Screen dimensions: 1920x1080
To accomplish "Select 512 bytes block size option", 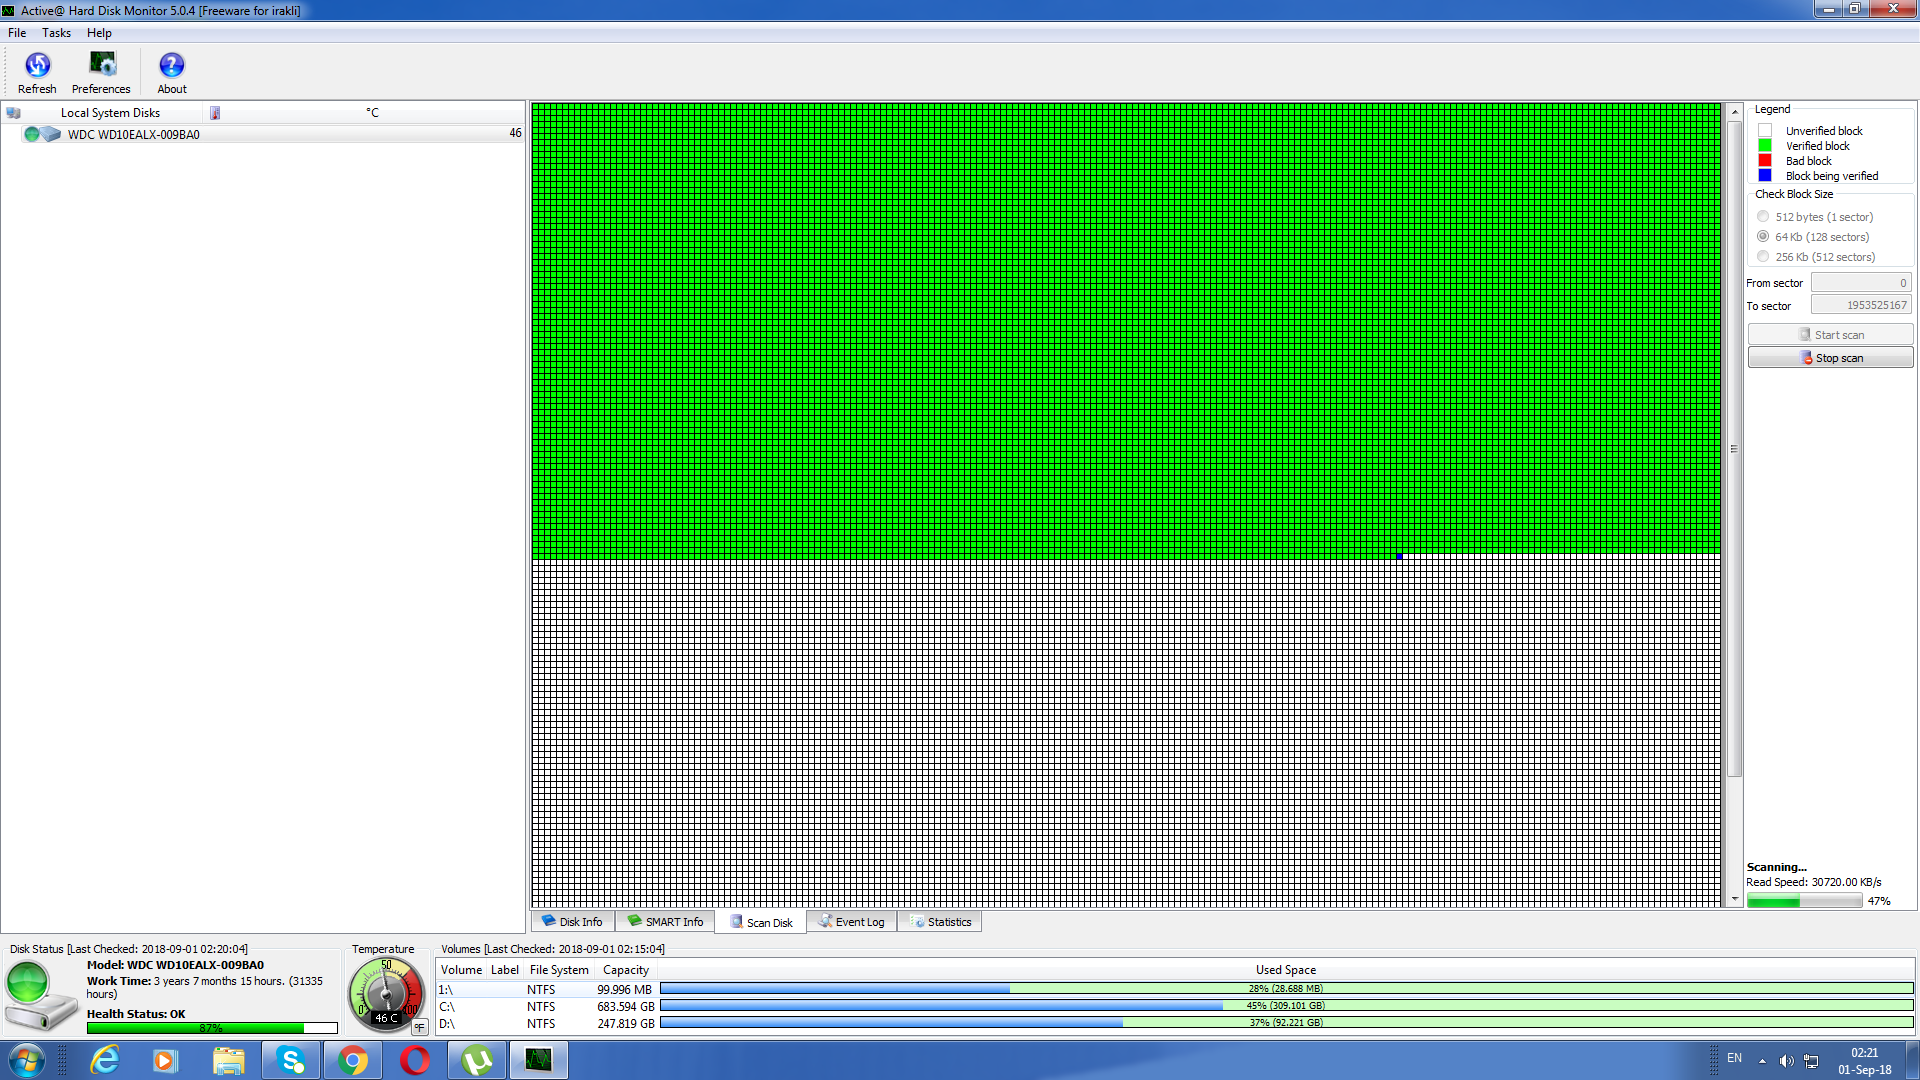I will [x=1763, y=217].
